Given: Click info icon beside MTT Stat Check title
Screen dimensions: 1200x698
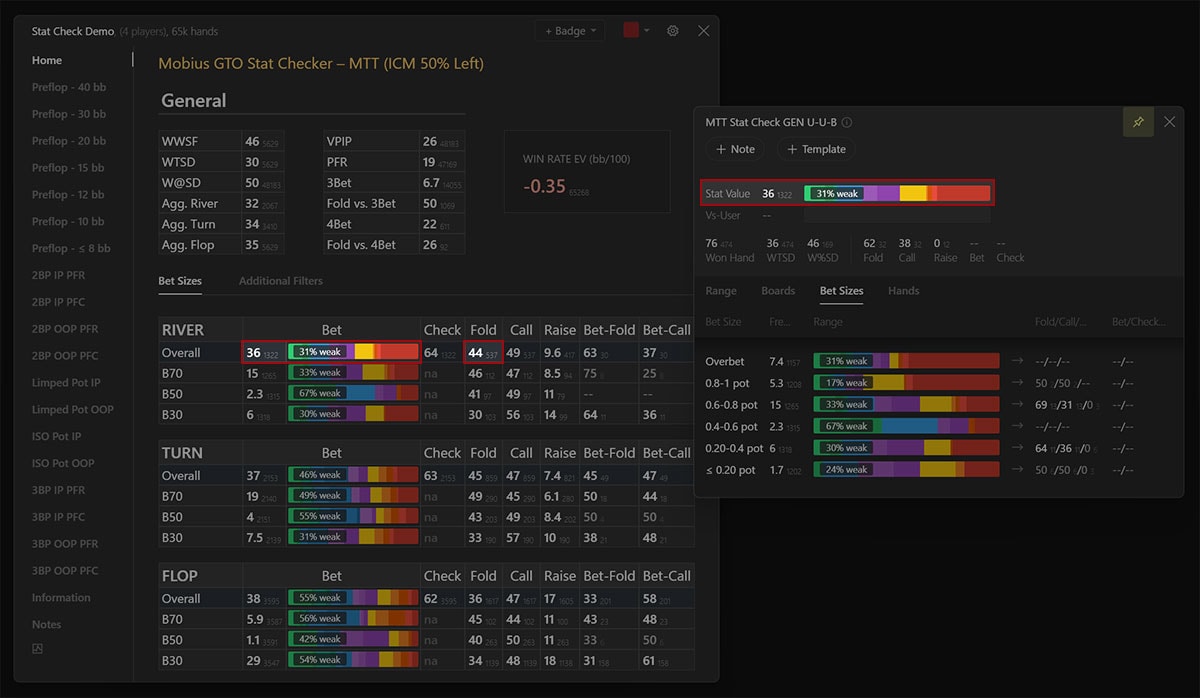Looking at the screenshot, I should 847,123.
